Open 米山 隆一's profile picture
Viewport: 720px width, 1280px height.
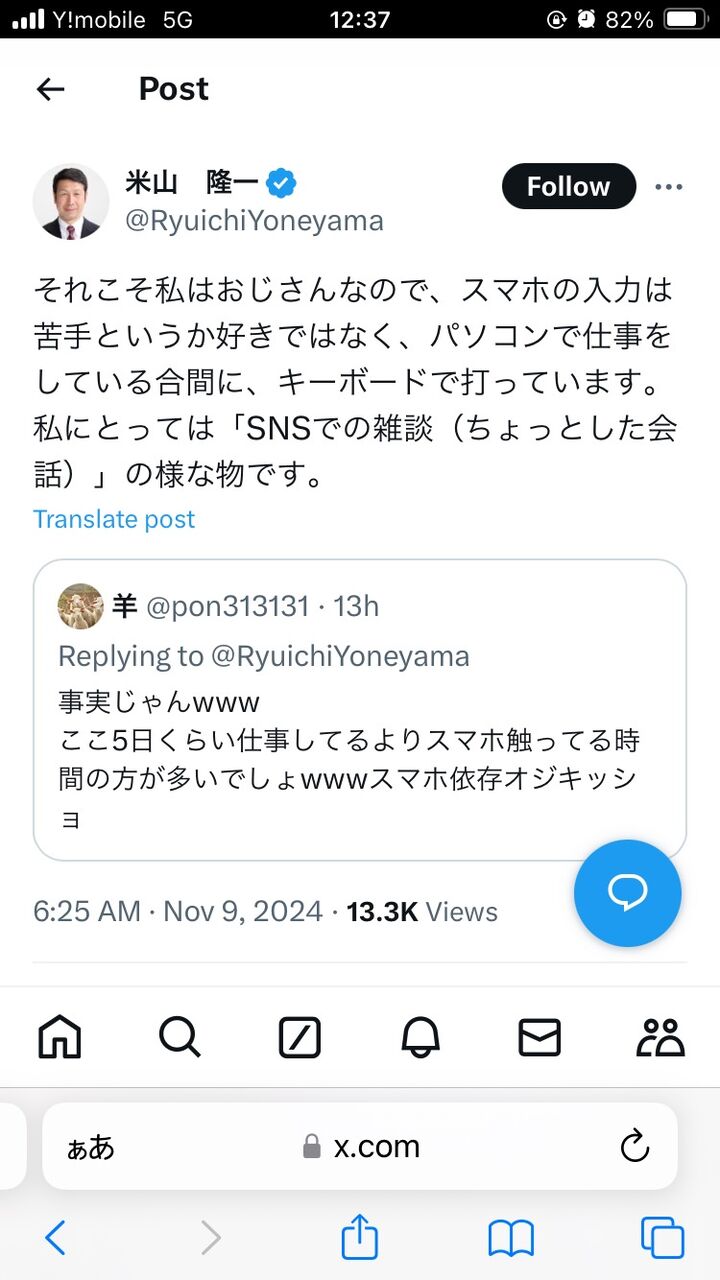click(71, 201)
